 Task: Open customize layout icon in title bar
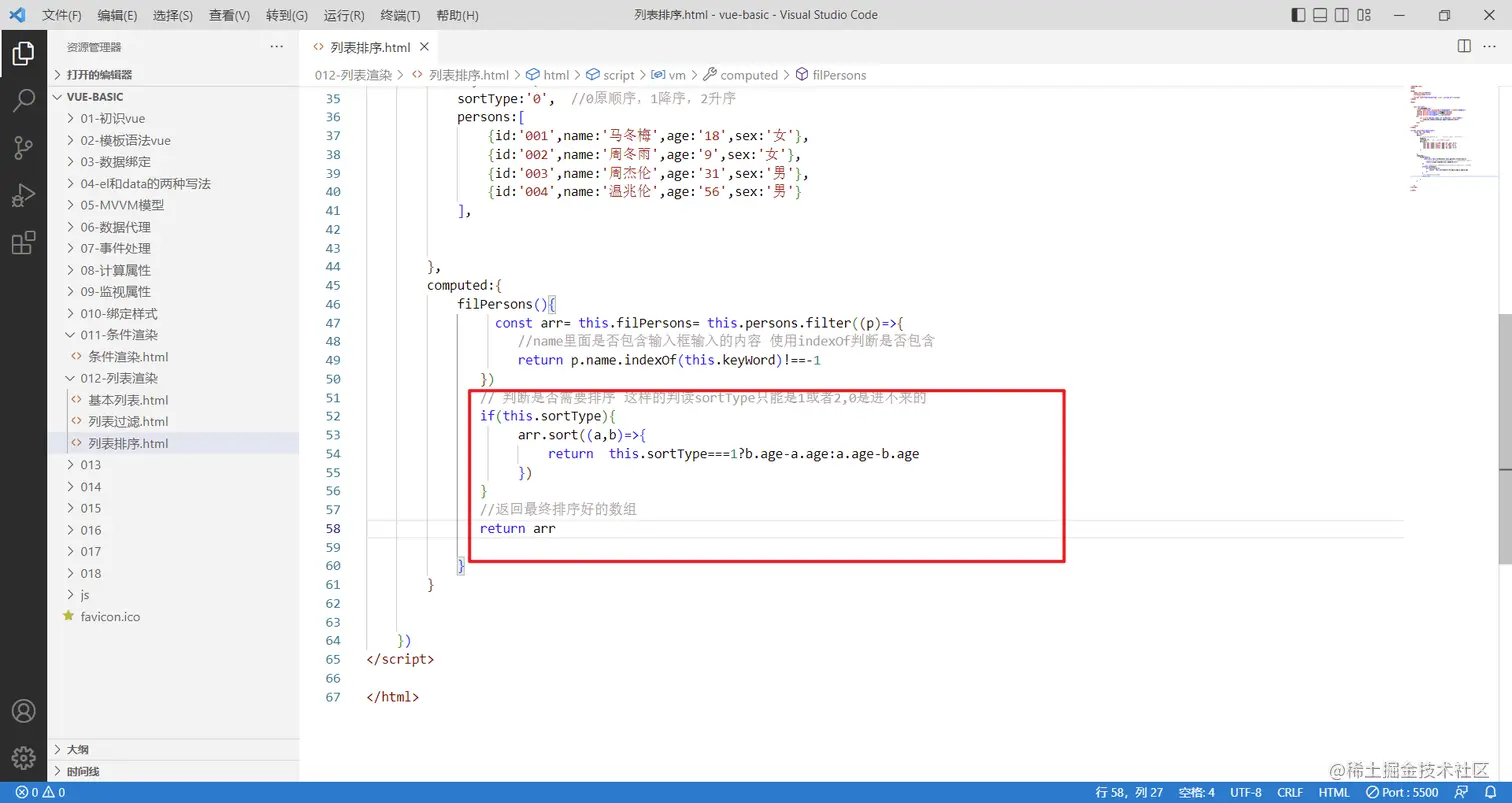pyautogui.click(x=1365, y=15)
